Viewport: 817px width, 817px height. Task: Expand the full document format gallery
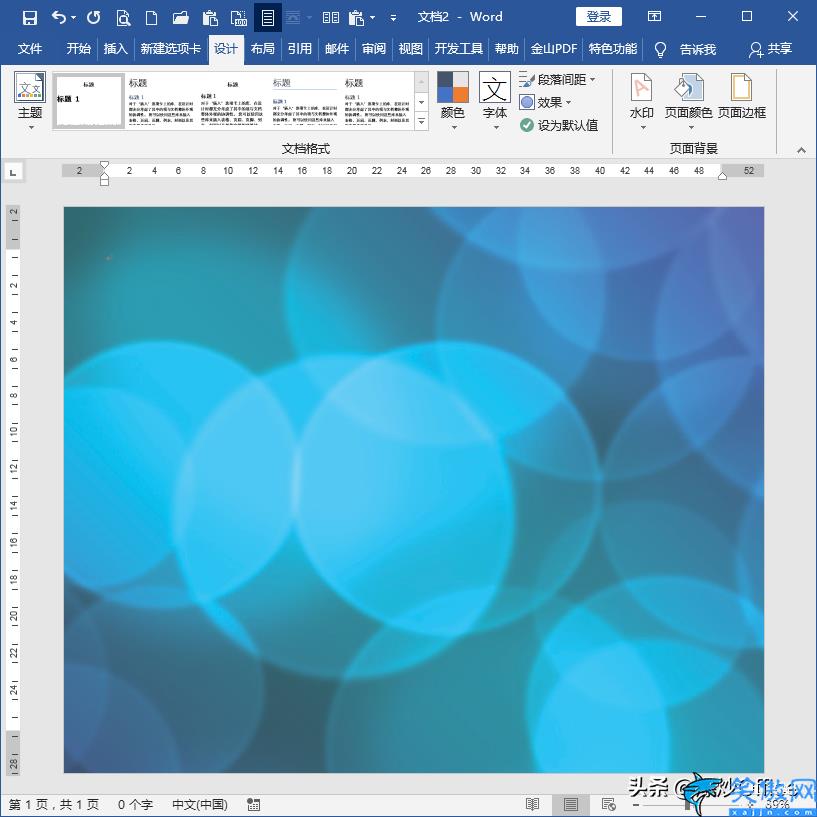click(422, 121)
